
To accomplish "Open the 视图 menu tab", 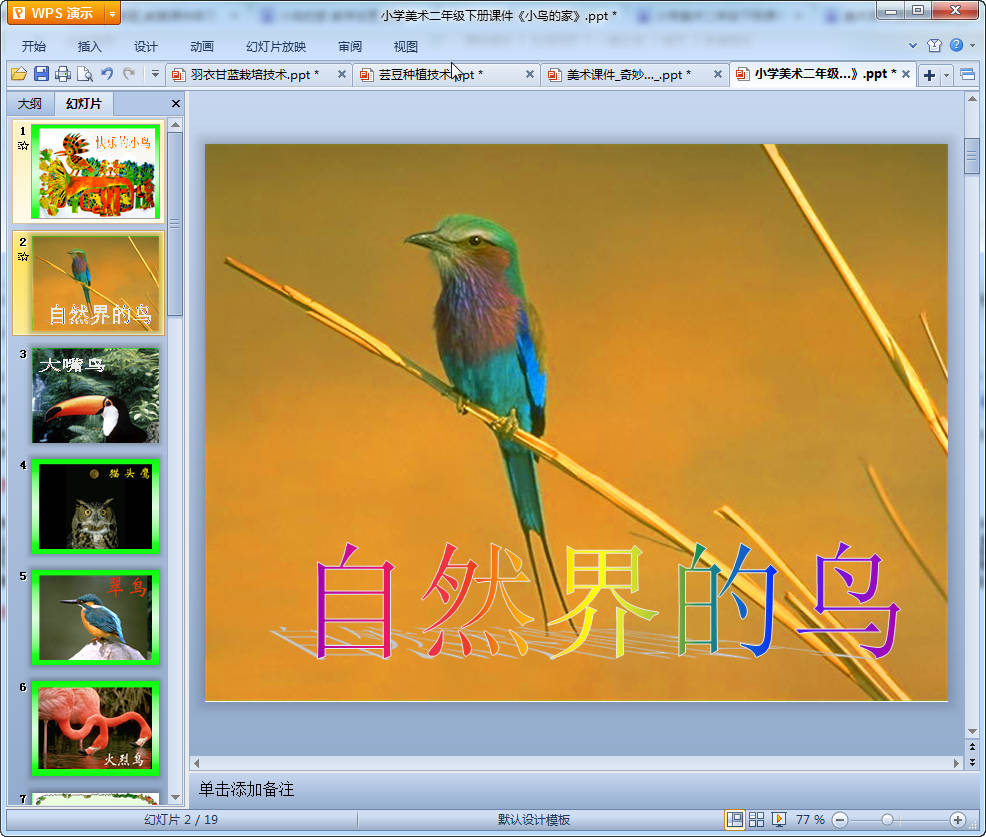I will pos(406,47).
